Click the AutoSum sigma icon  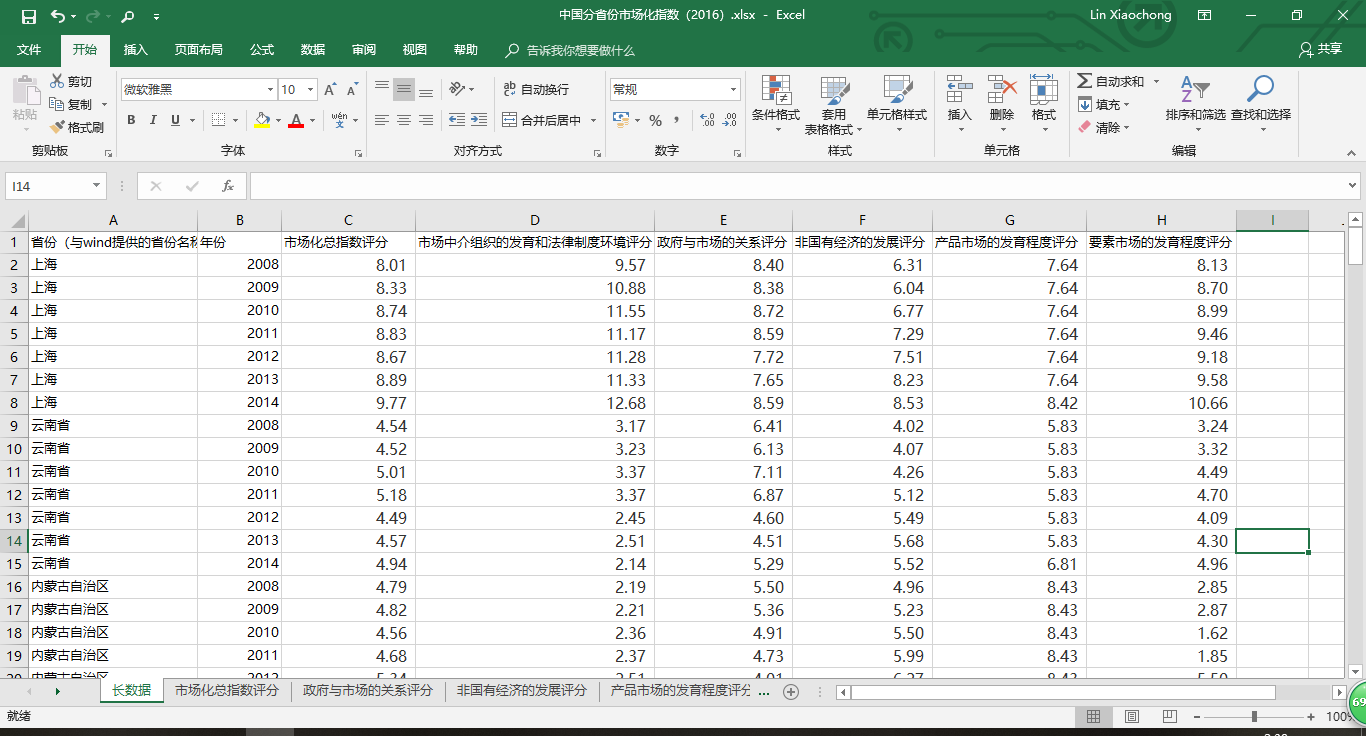(x=1085, y=81)
